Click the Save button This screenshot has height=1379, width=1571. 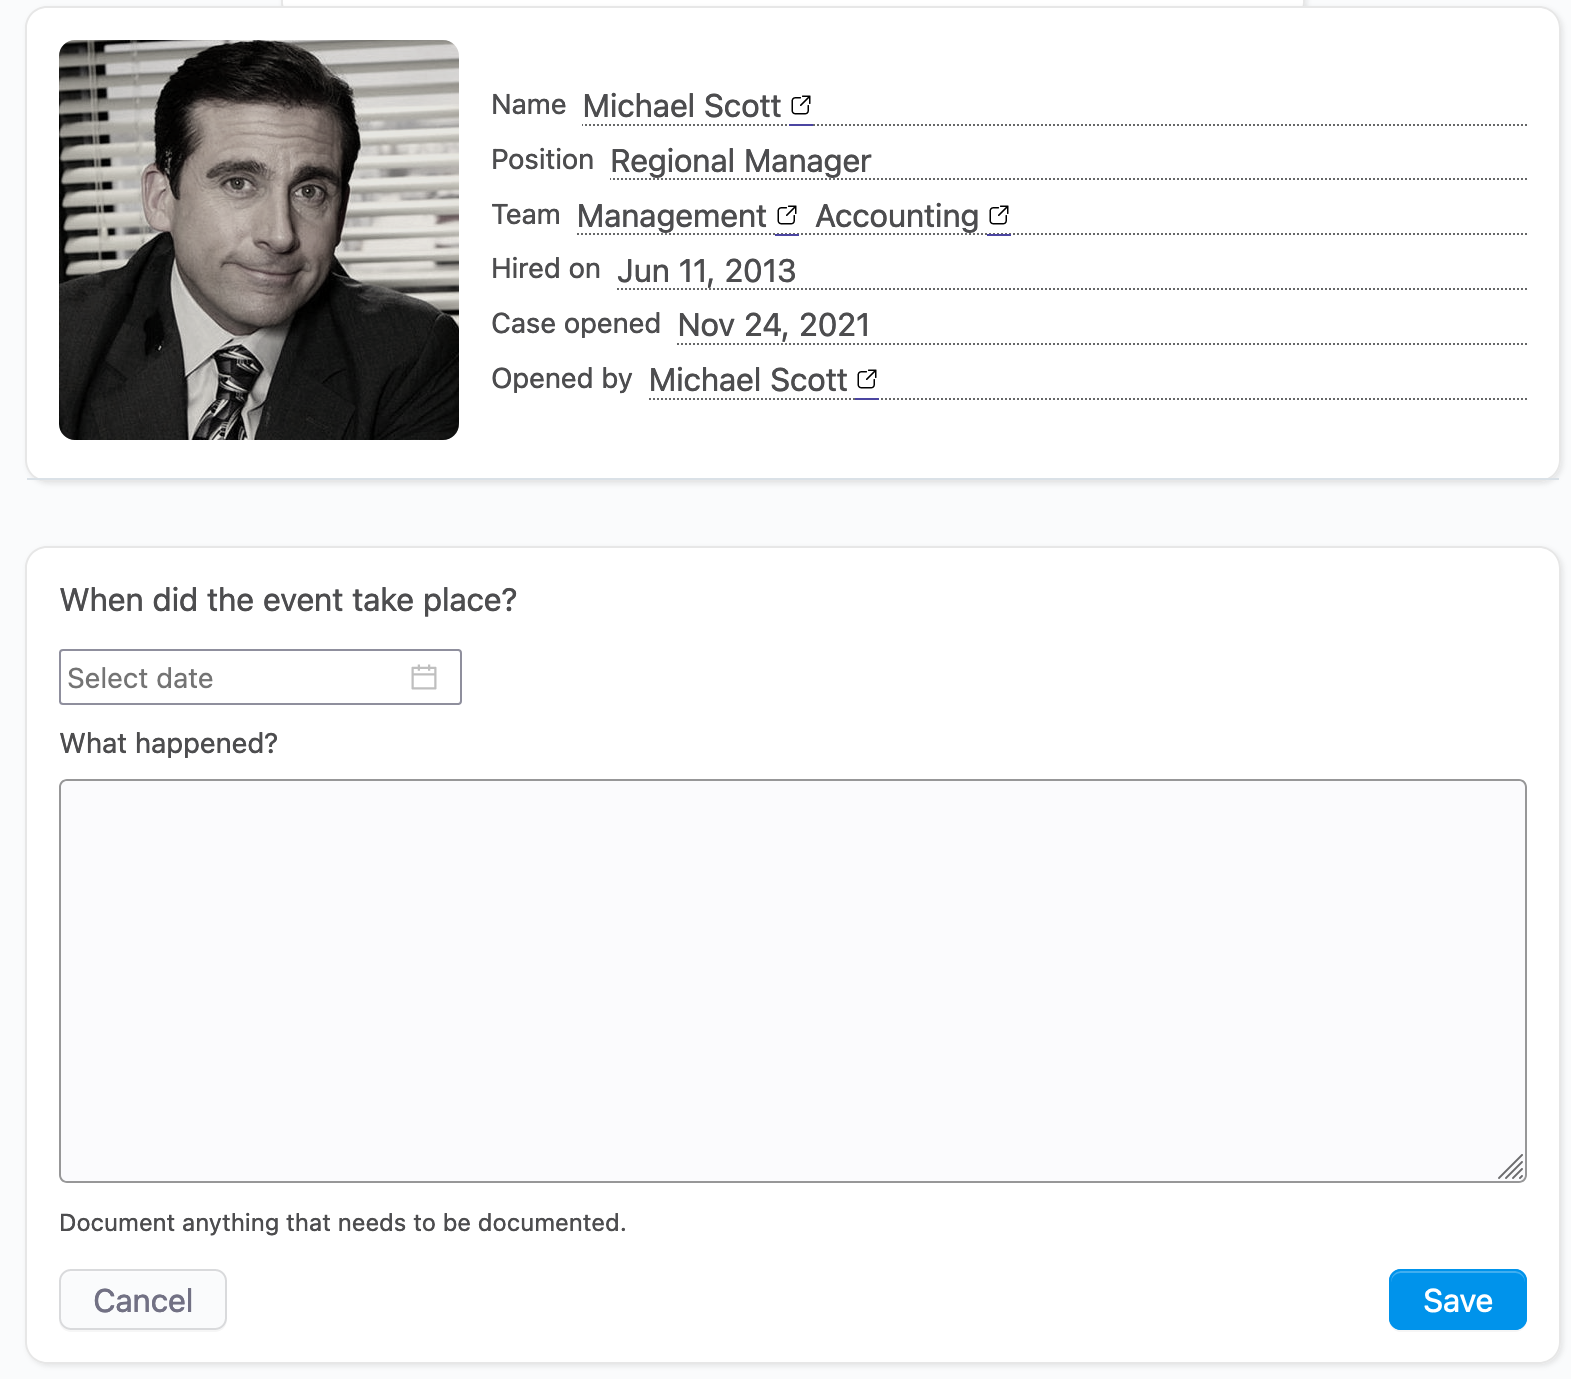coord(1458,1300)
